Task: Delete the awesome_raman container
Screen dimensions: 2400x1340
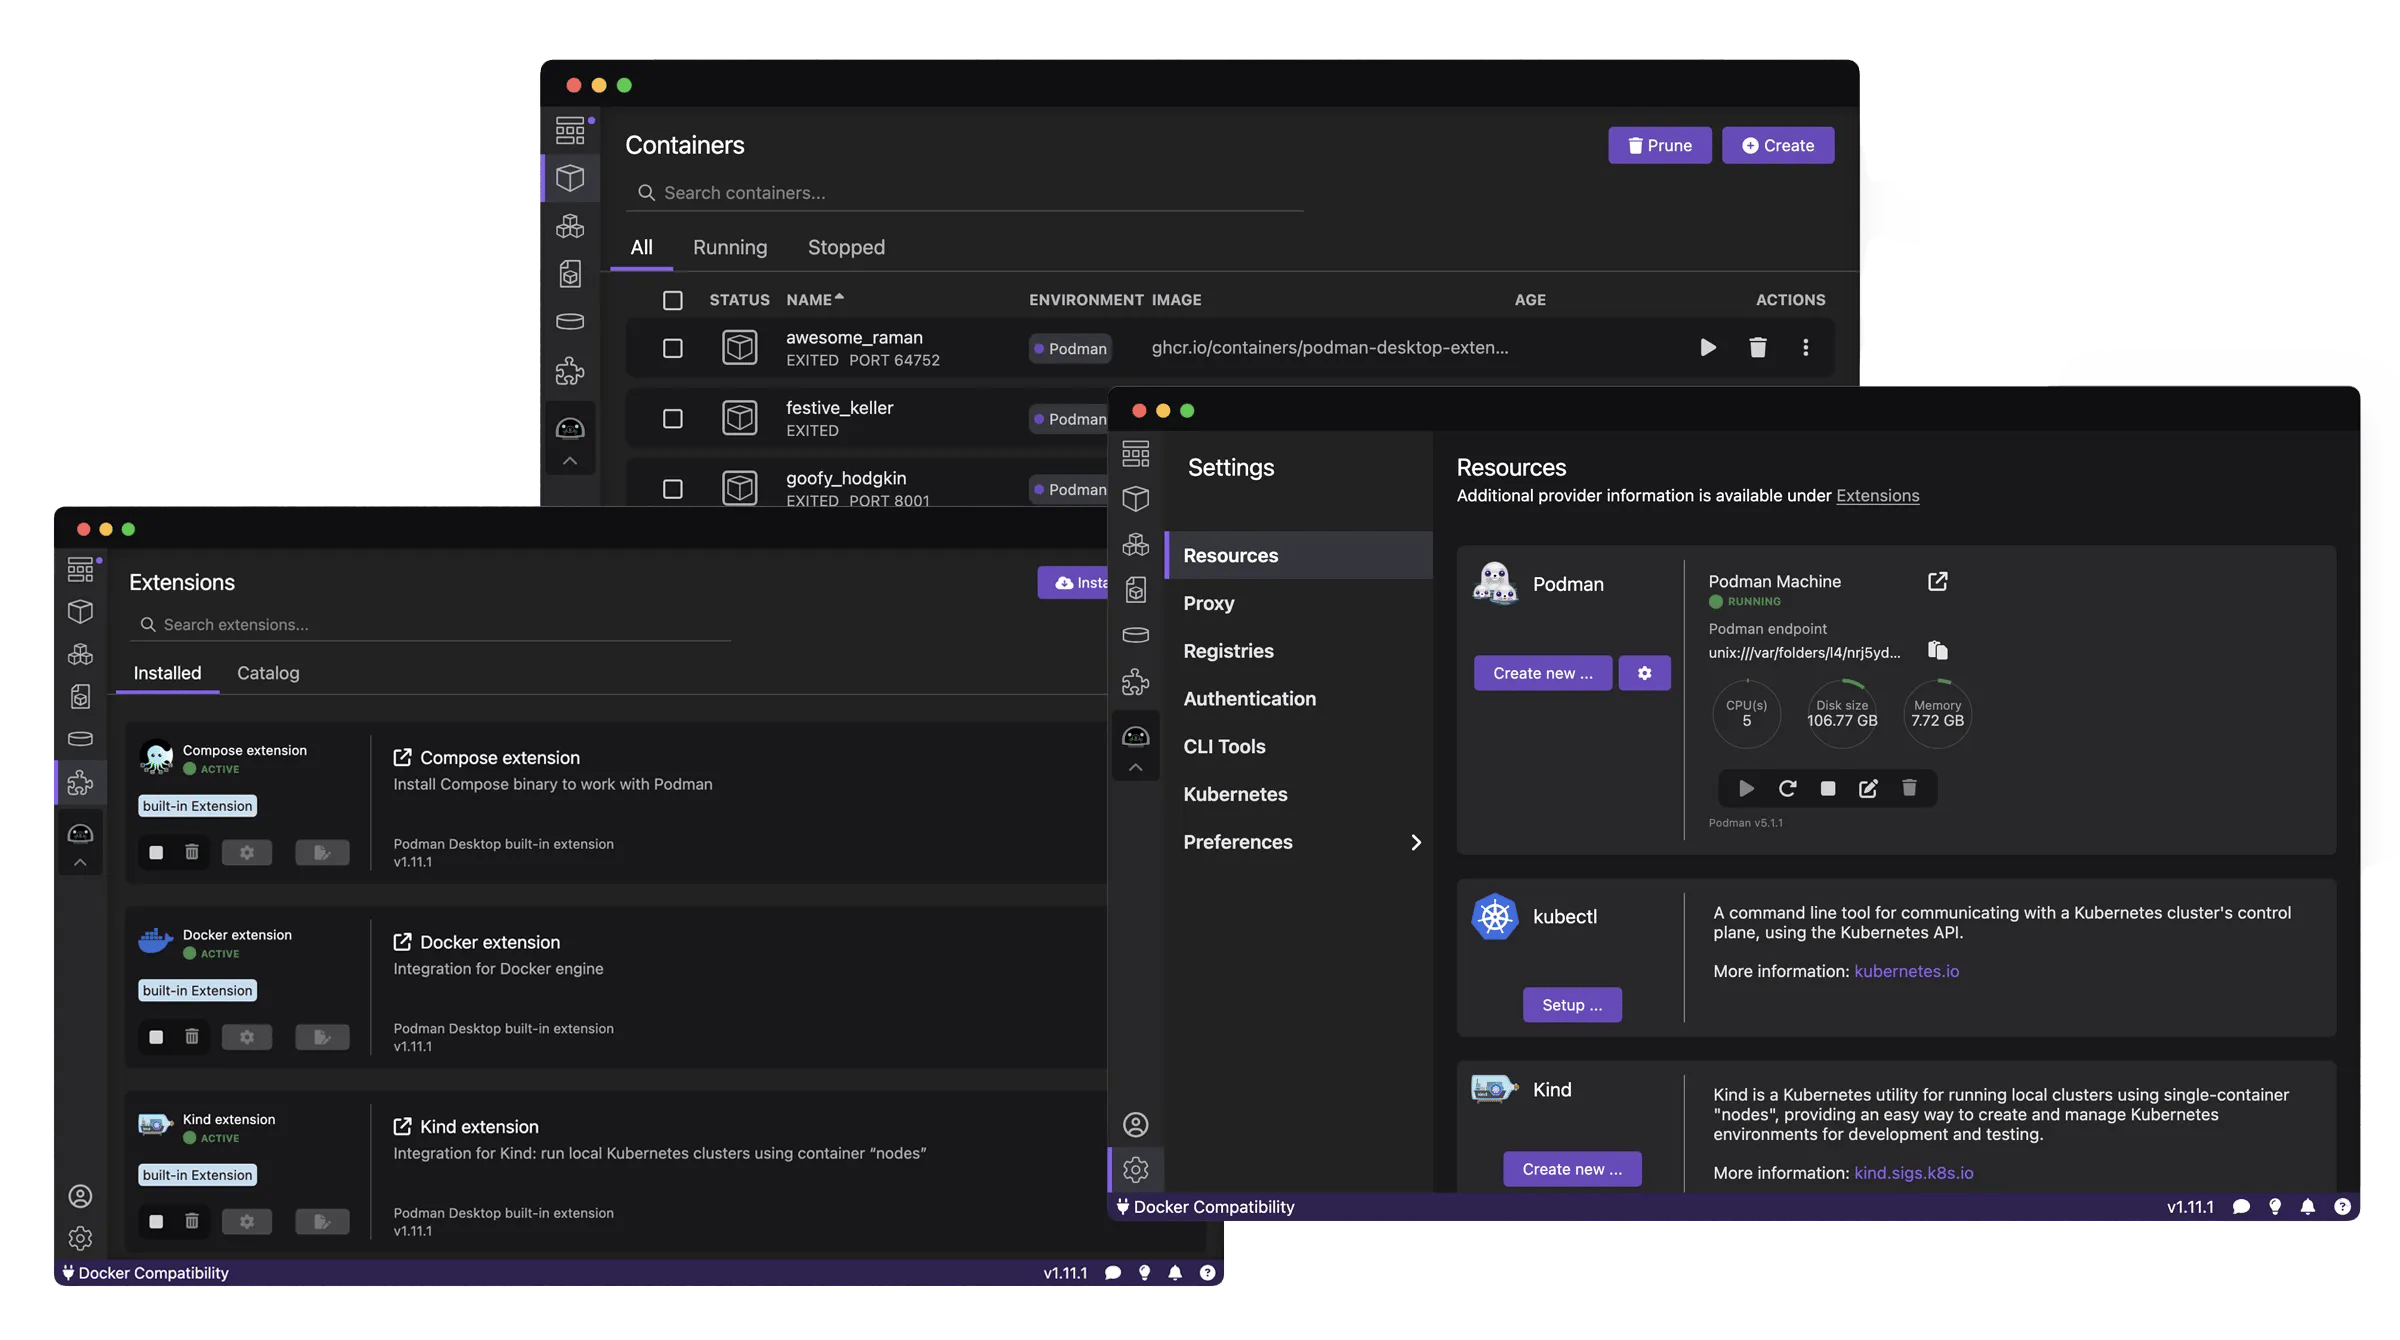Action: coord(1757,347)
